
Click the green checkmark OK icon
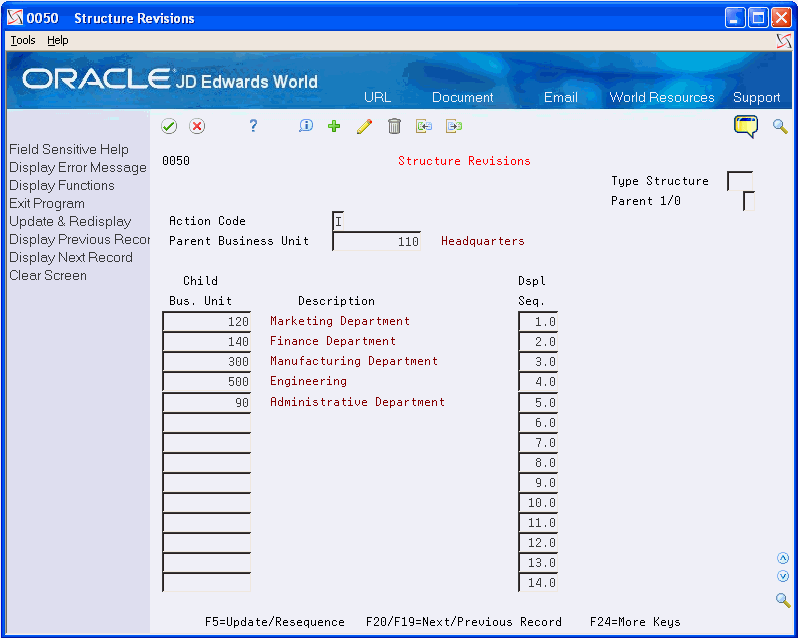click(x=169, y=126)
